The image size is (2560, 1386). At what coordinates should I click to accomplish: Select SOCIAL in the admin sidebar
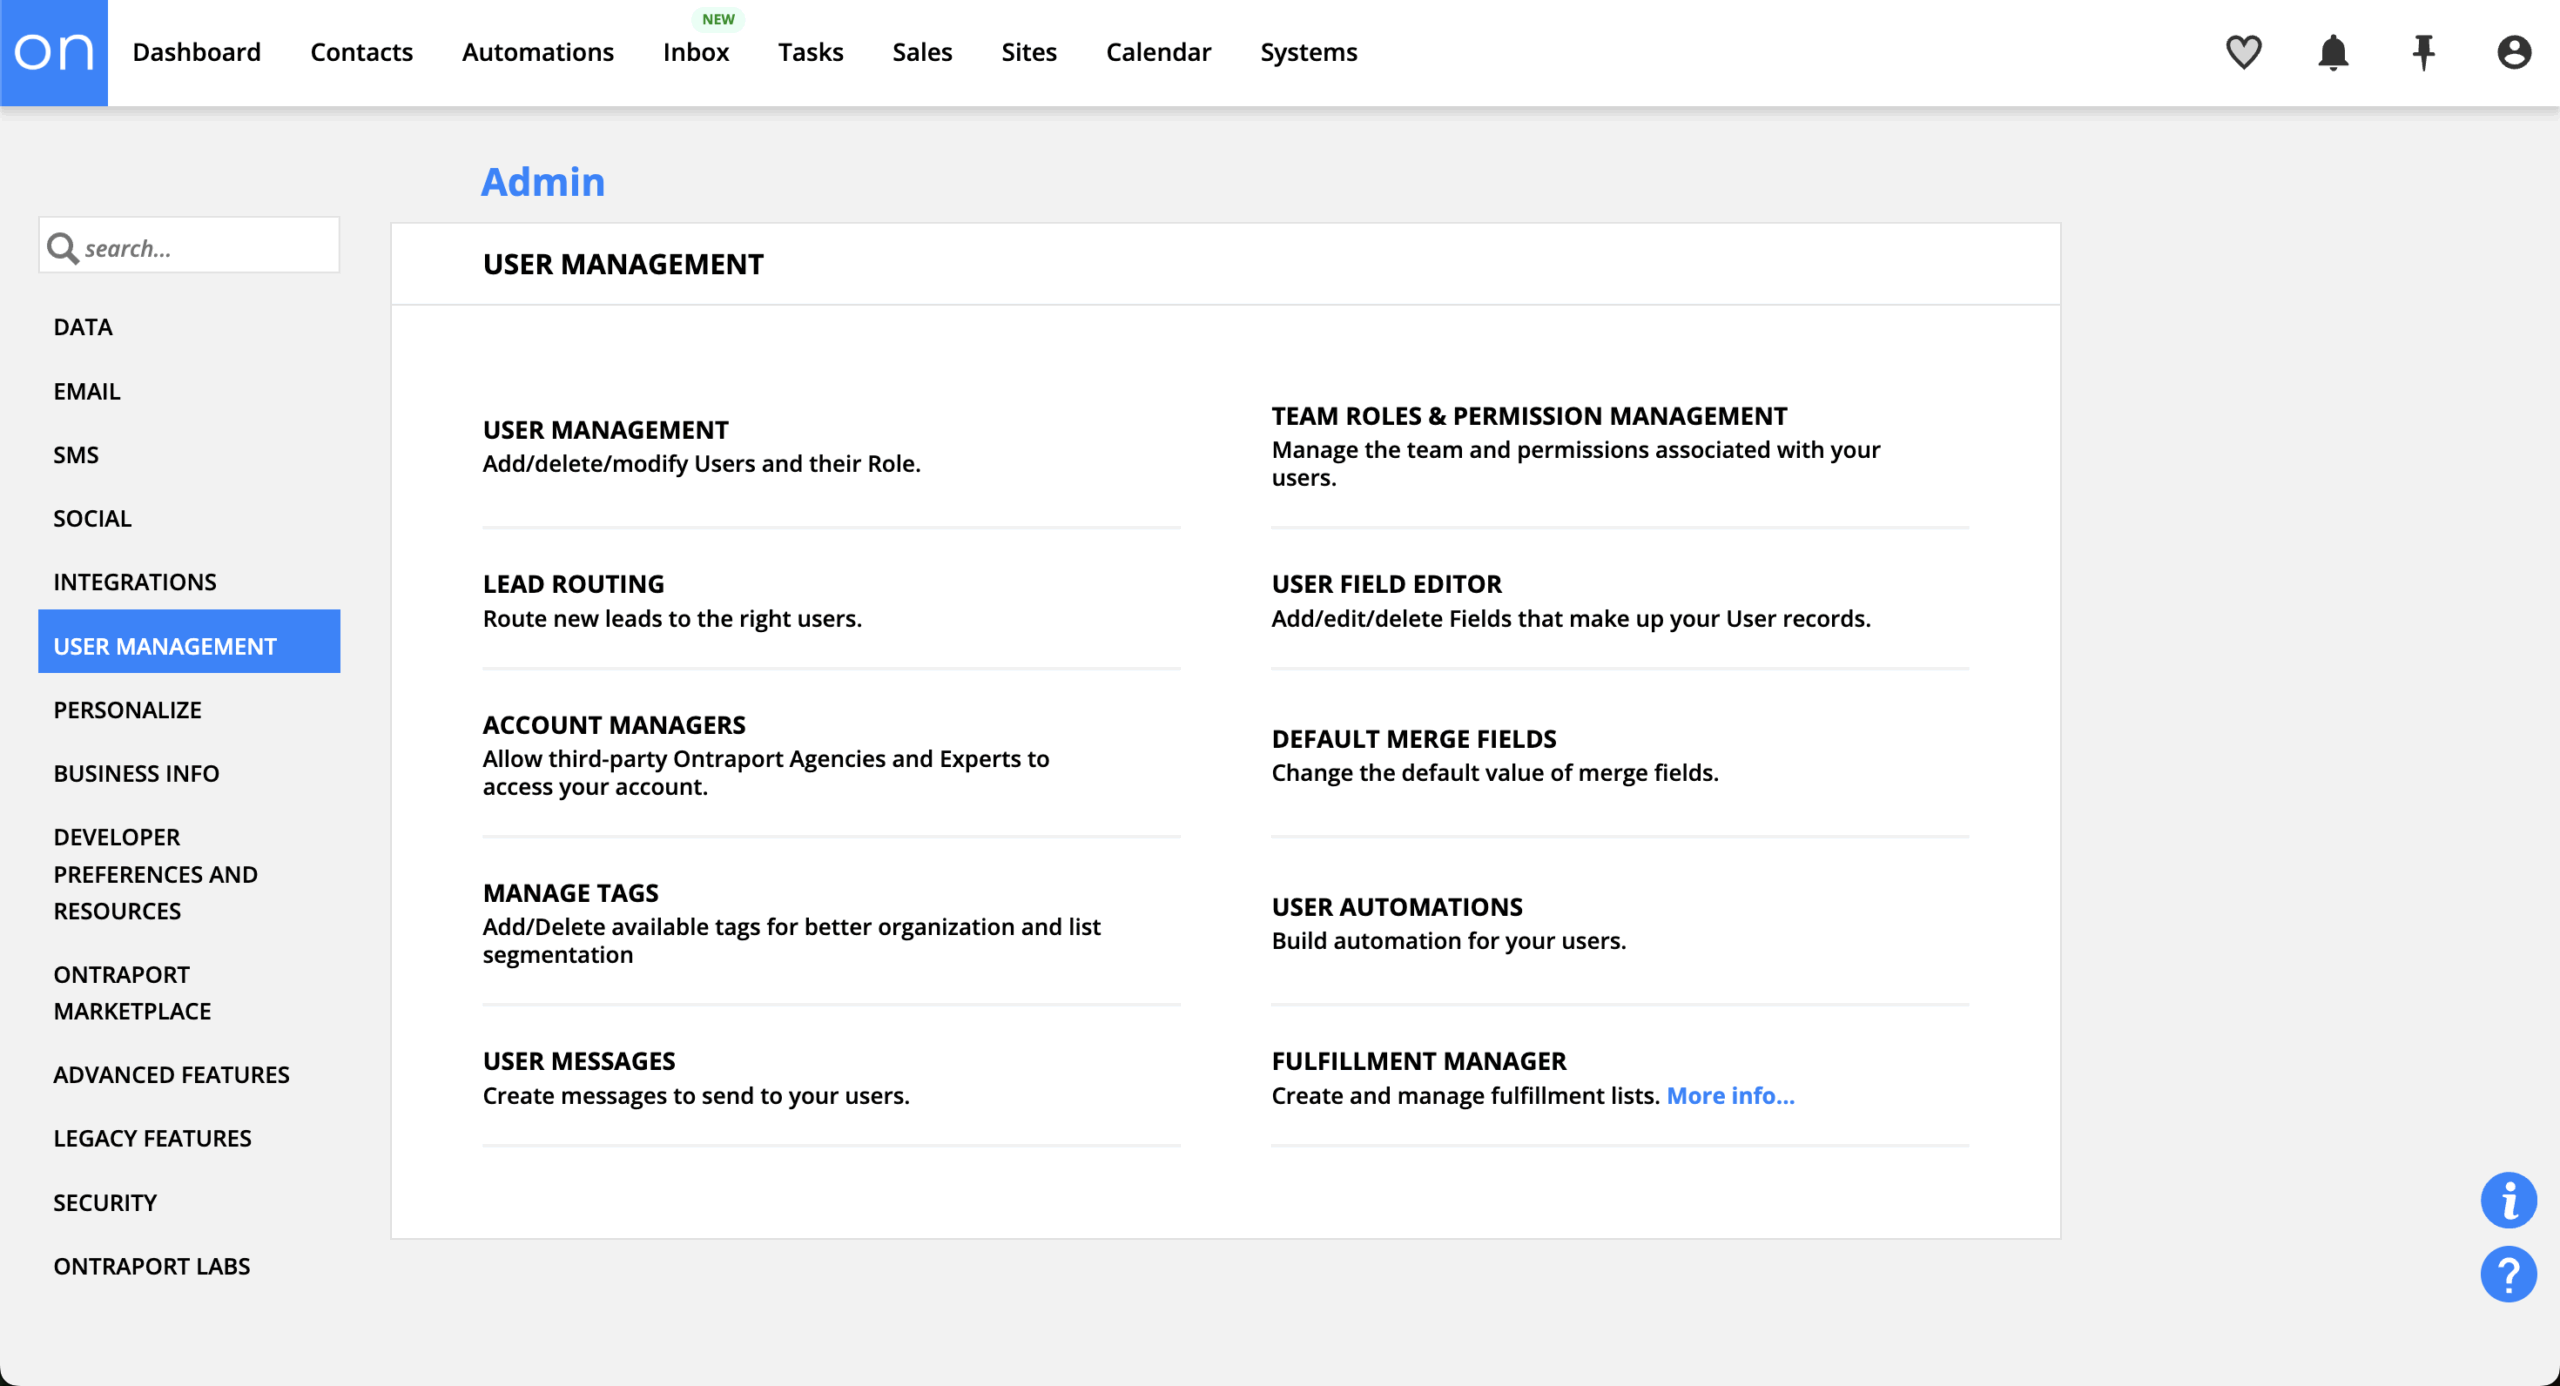(x=92, y=518)
